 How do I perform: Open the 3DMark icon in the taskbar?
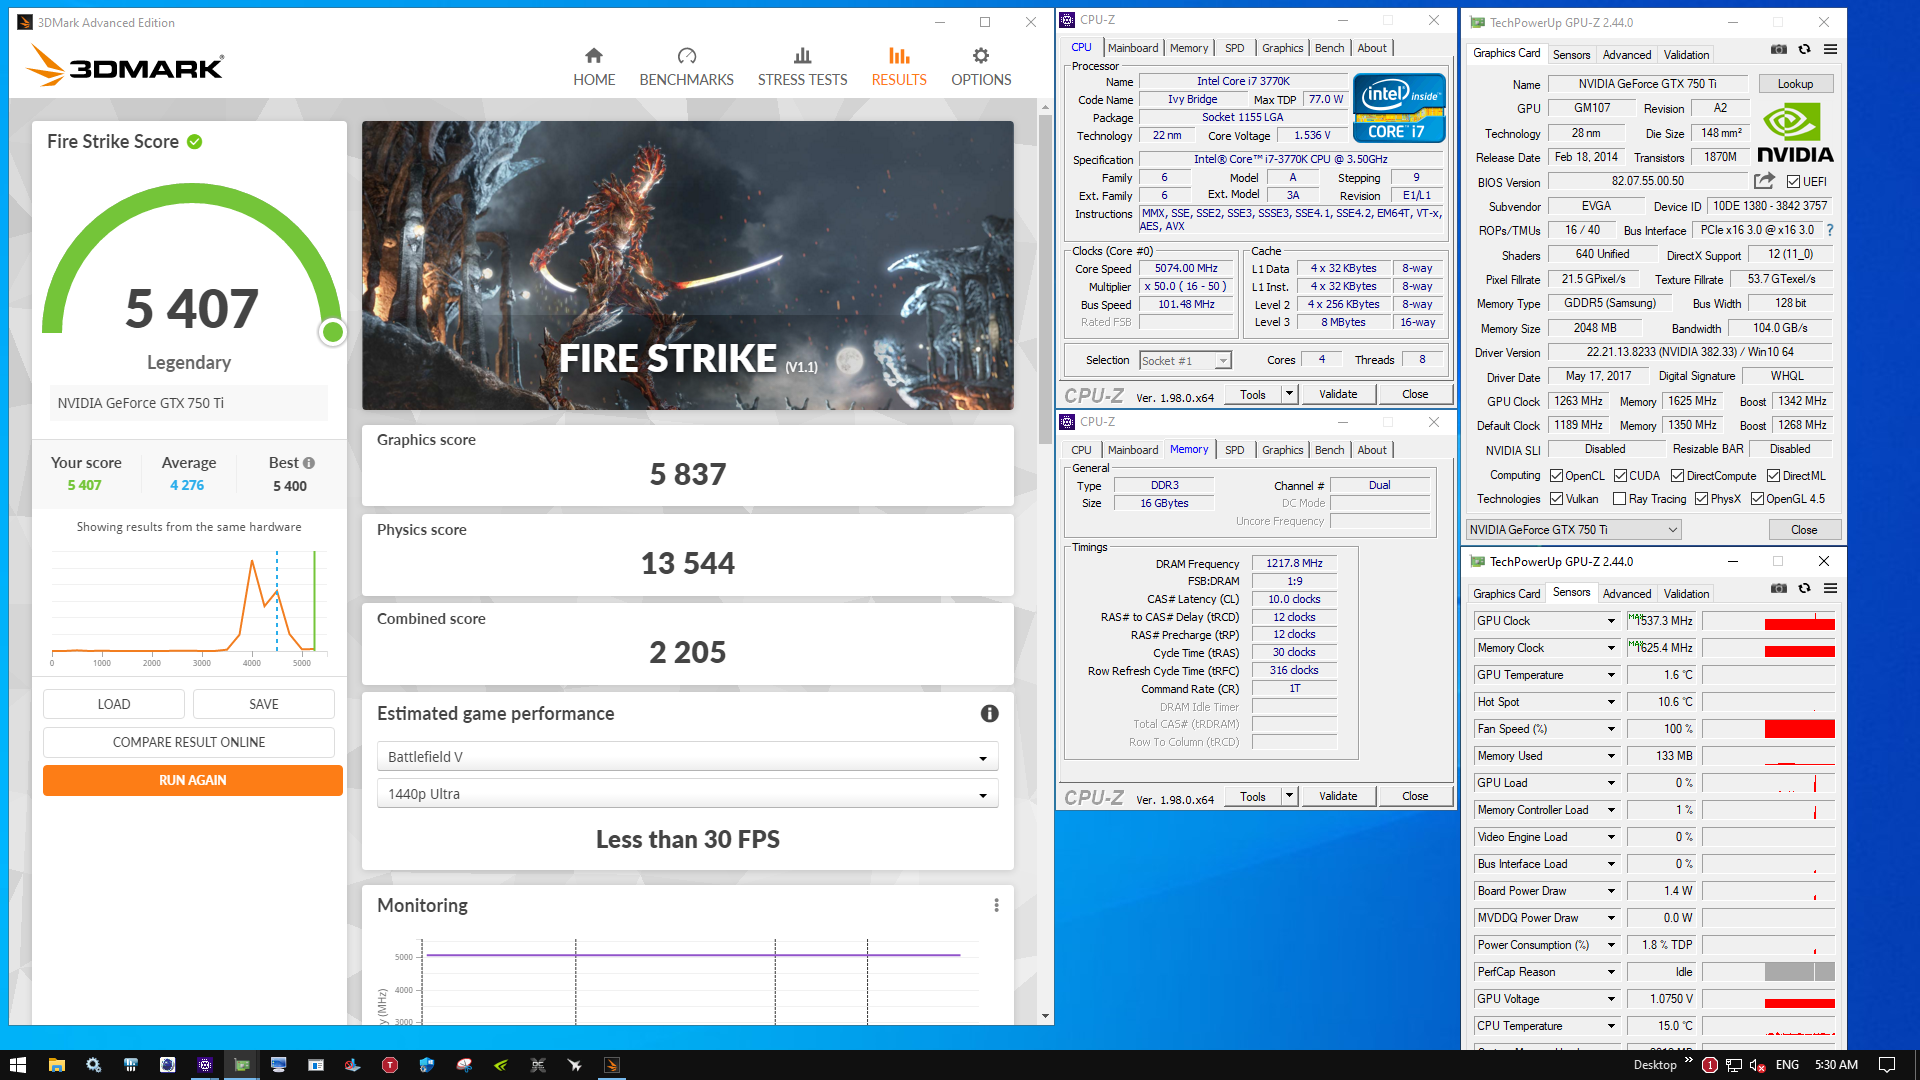(x=612, y=1065)
